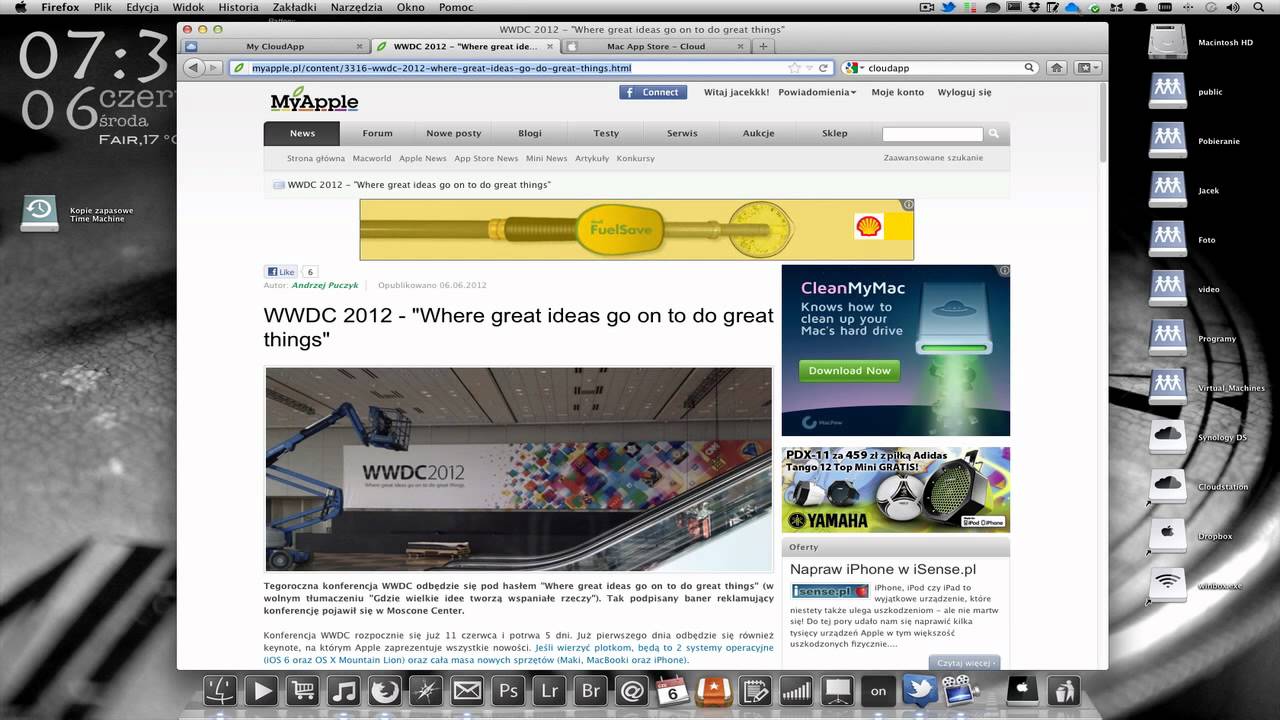
Task: Click the Czytaj więcej button
Action: pyautogui.click(x=964, y=663)
